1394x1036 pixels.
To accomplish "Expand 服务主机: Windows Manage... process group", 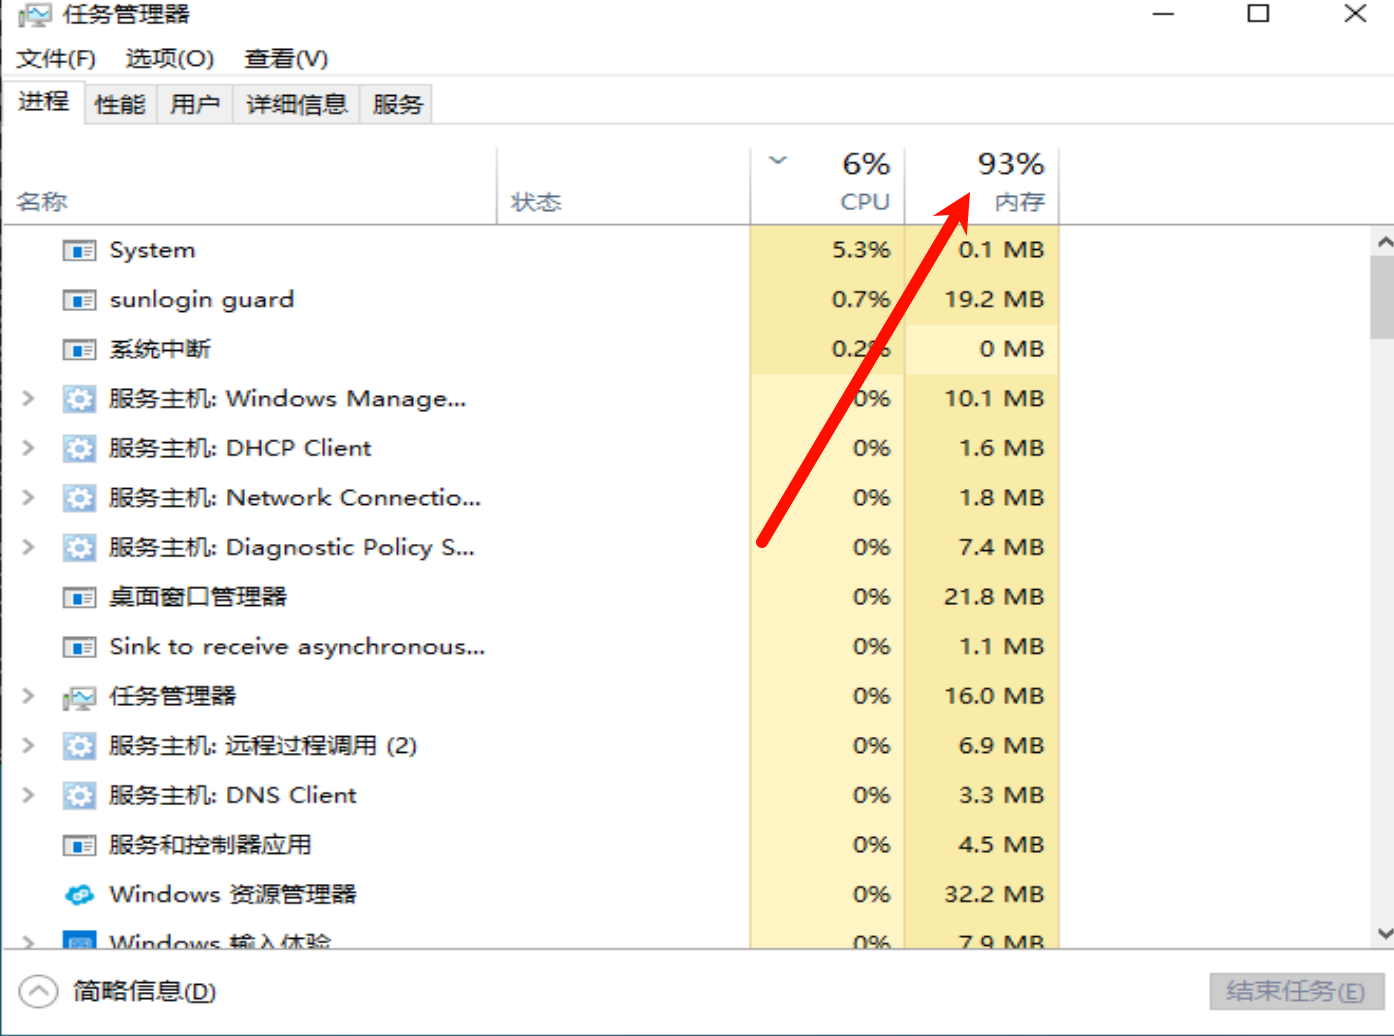I will click(29, 399).
